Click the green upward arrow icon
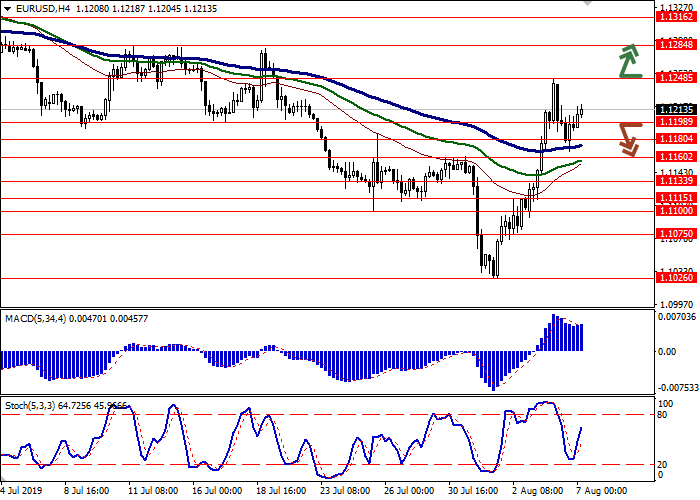The image size is (700, 500). (628, 61)
